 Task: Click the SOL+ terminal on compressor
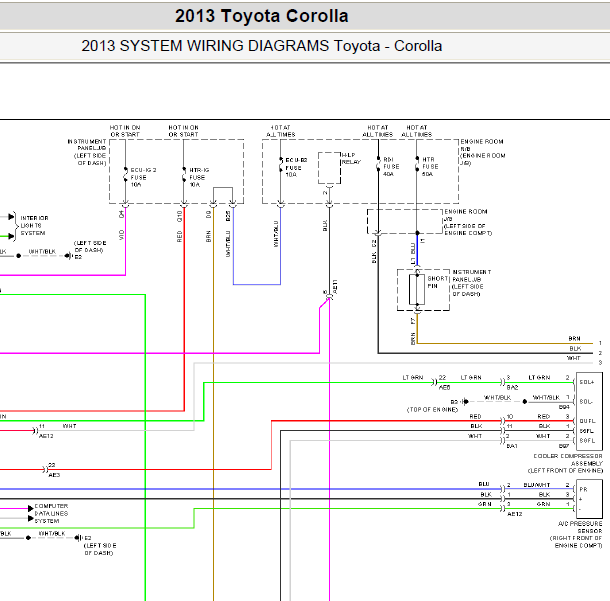[587, 382]
